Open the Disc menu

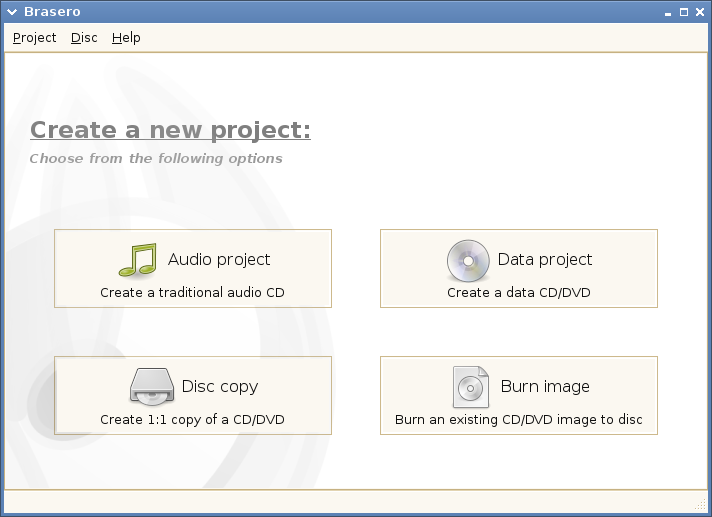[84, 38]
